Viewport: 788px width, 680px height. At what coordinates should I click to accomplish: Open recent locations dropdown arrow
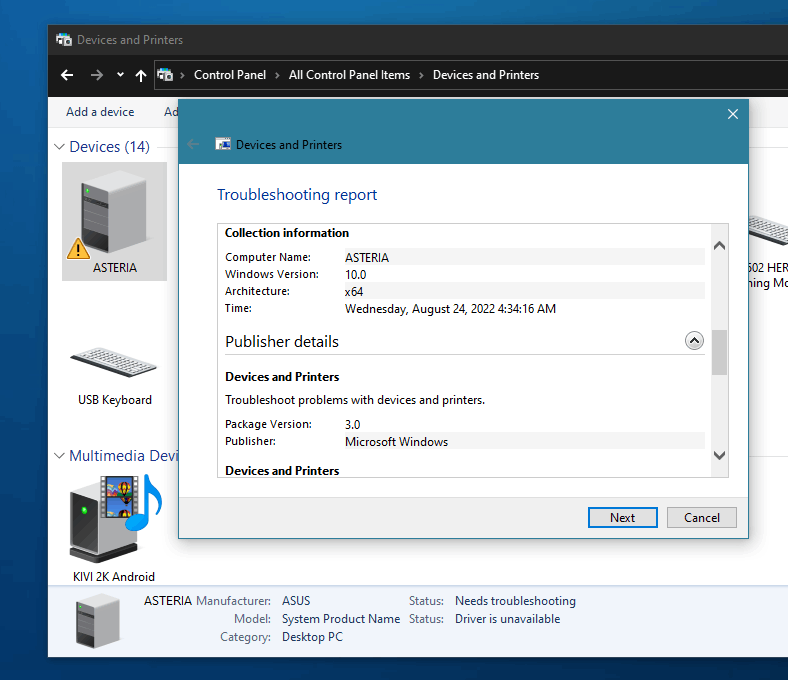120,75
